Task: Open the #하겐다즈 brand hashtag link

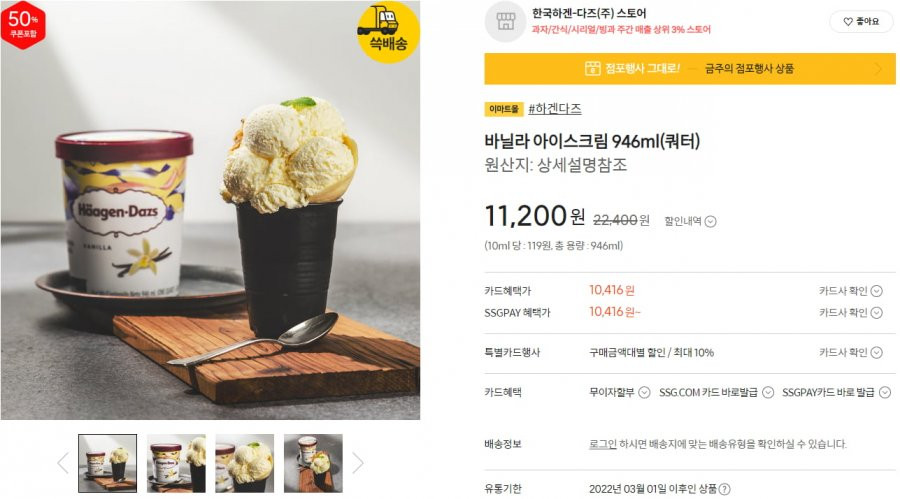Action: click(x=554, y=109)
